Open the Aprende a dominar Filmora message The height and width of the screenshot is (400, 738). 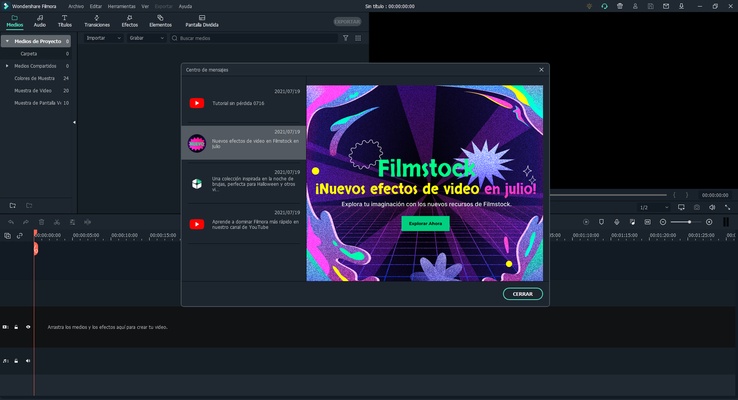(243, 224)
